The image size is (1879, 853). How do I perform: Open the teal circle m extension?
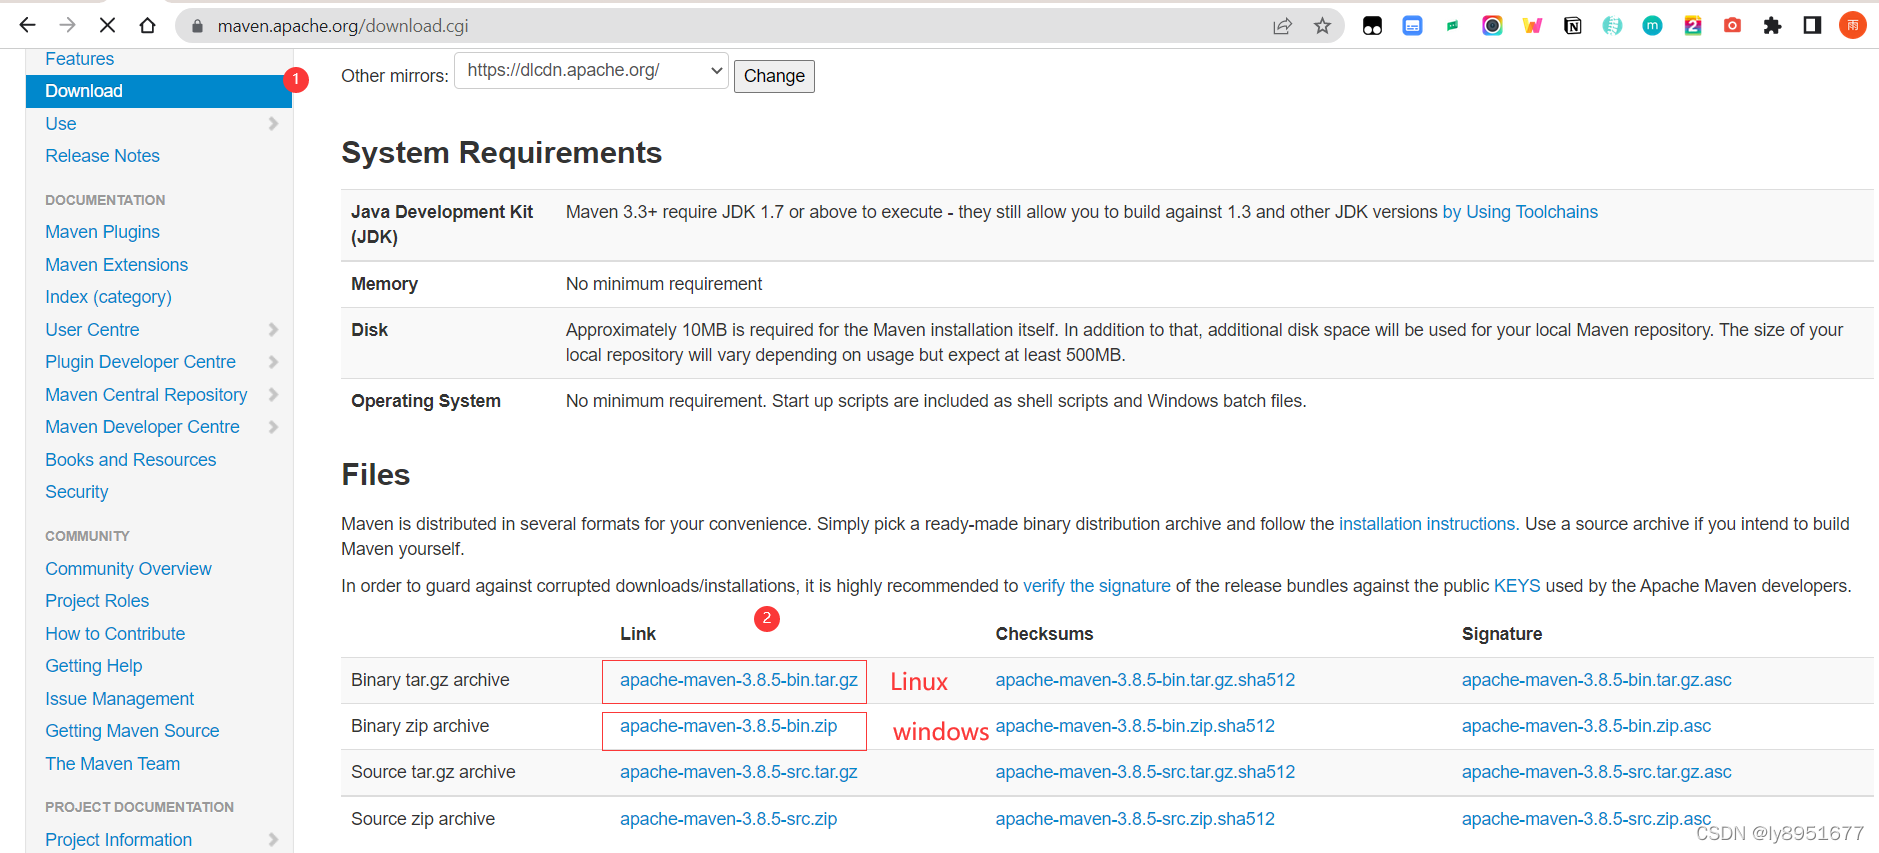(x=1652, y=26)
